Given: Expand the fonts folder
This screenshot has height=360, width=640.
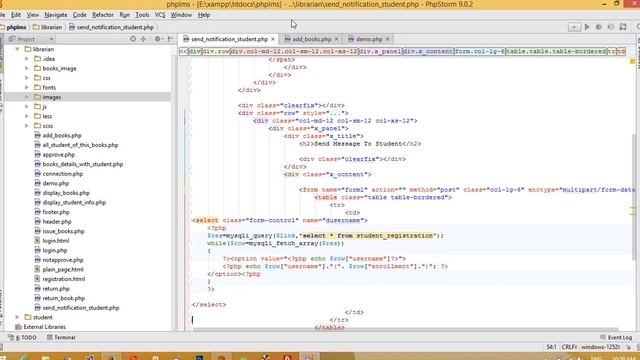Looking at the screenshot, I should pyautogui.click(x=27, y=87).
